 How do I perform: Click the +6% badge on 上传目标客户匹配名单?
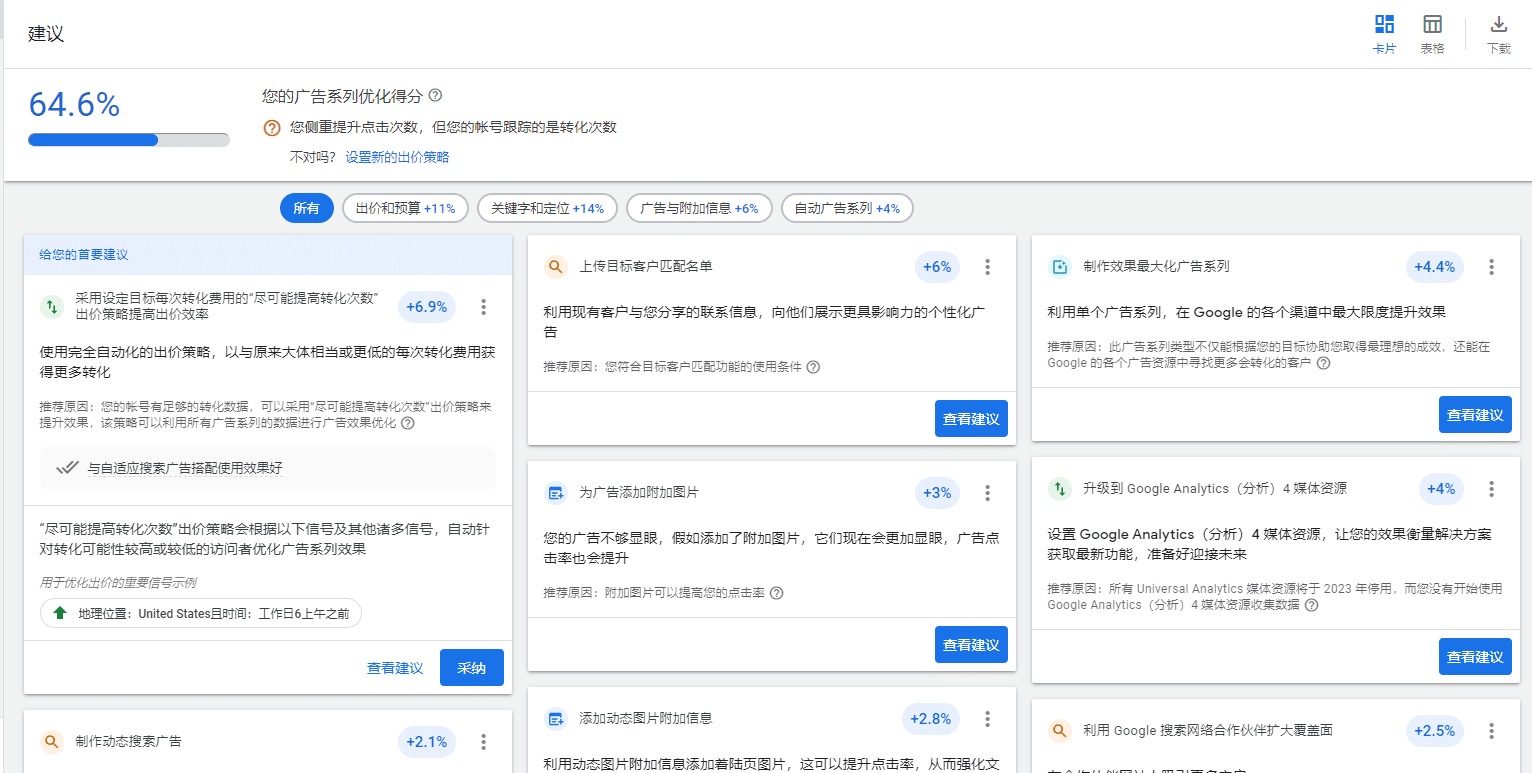coord(937,267)
